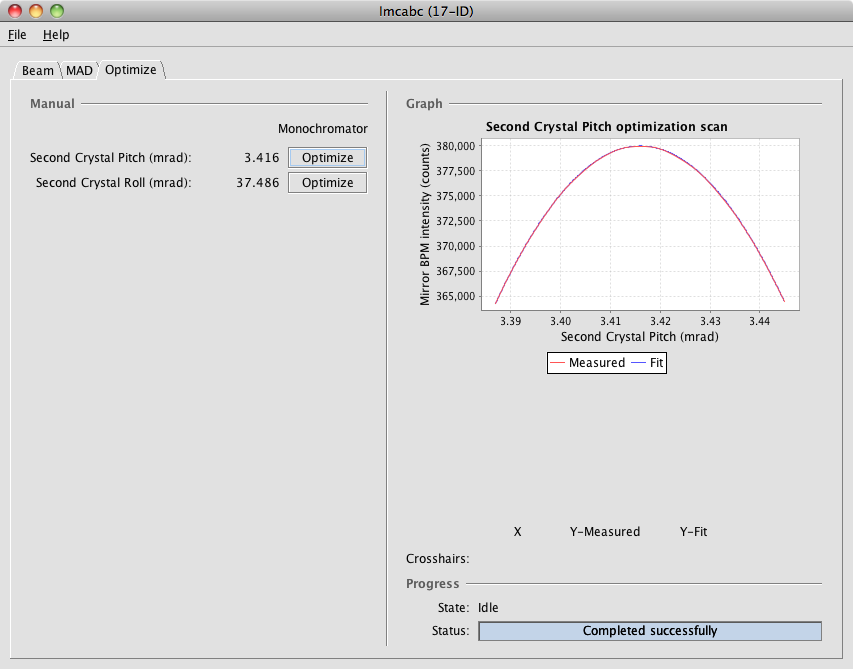Minimize the window with the yellow button

36,11
